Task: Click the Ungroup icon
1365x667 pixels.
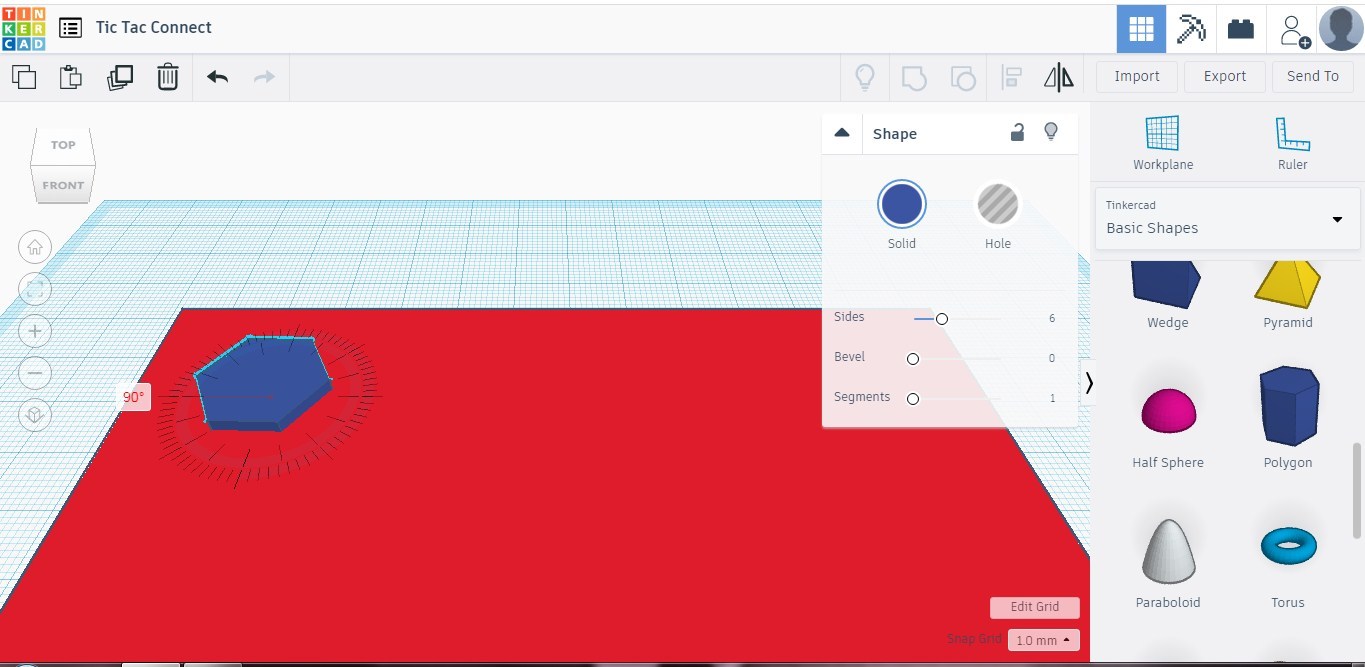Action: coord(962,77)
